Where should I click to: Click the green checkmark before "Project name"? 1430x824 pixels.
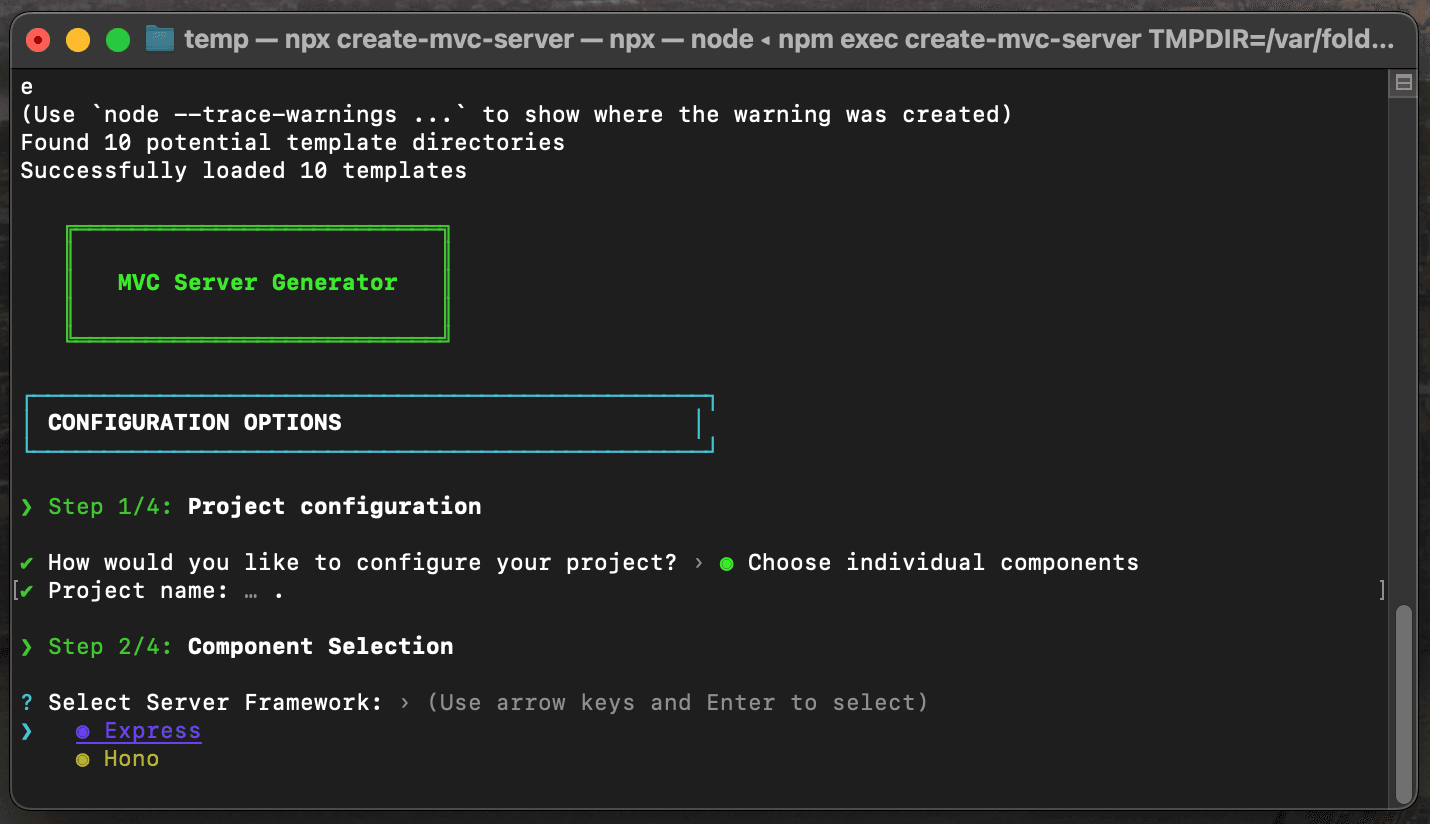point(28,590)
